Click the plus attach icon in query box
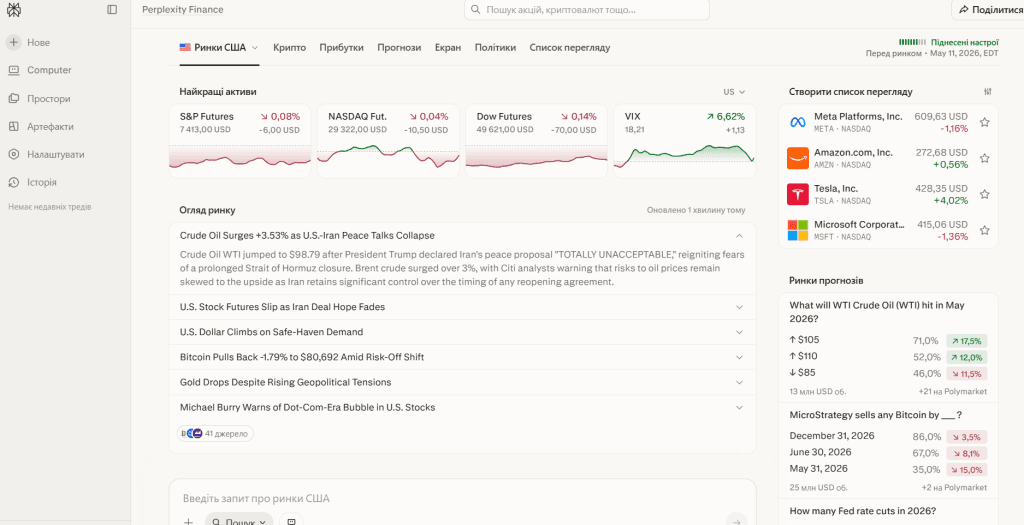 click(x=188, y=522)
